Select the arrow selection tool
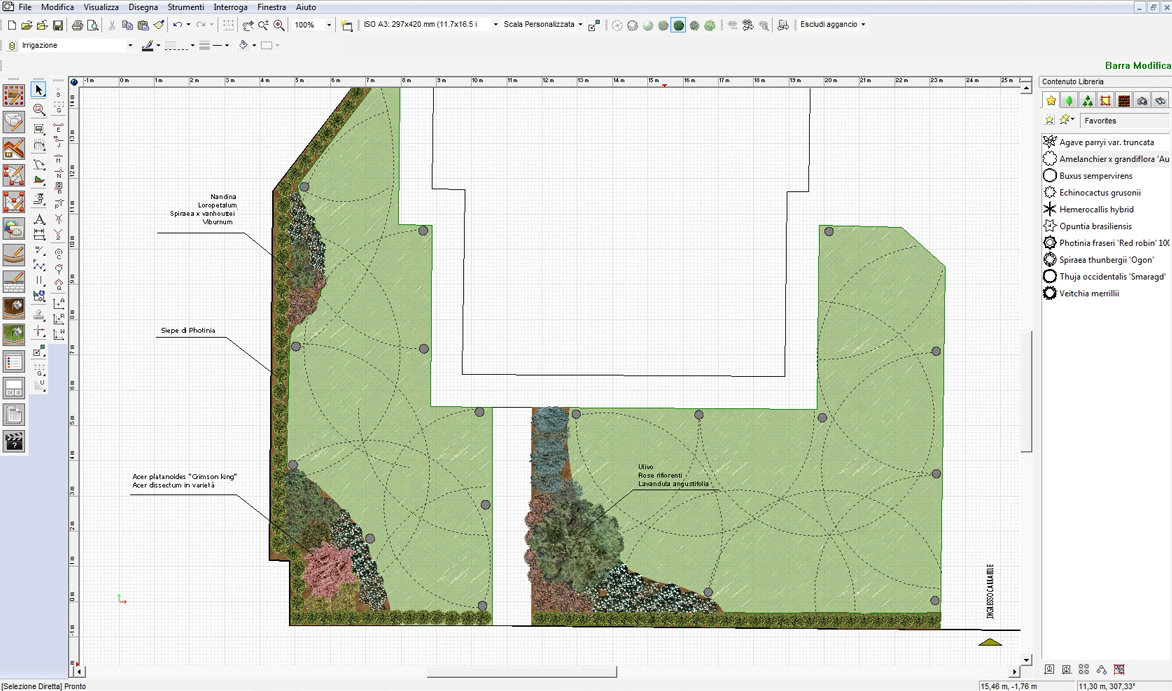 [39, 90]
